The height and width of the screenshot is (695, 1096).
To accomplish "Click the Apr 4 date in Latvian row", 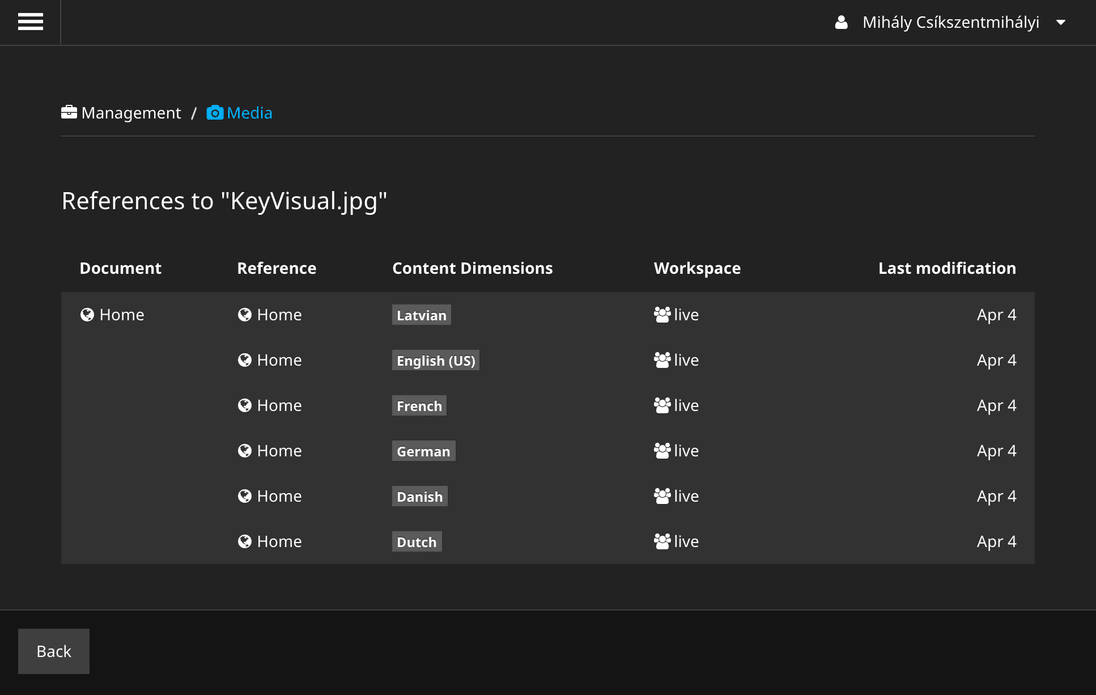I will pos(997,315).
